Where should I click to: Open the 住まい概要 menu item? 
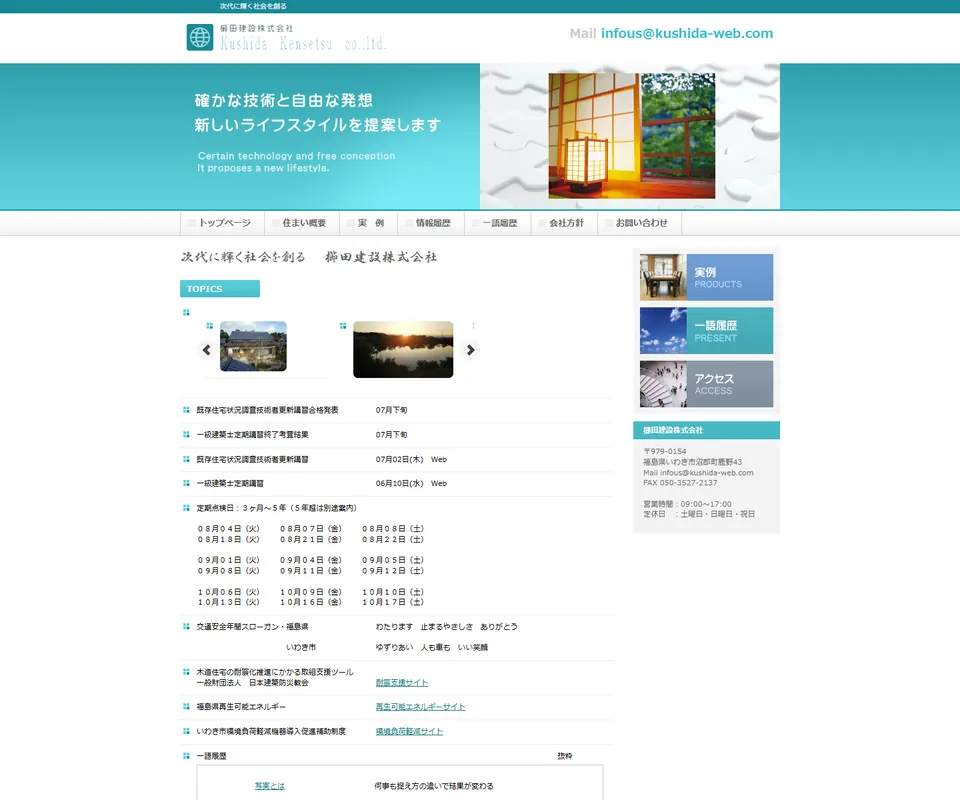(x=302, y=223)
